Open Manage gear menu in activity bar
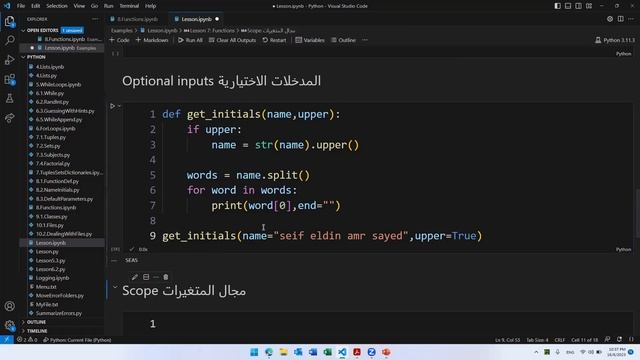Screen dimensions: 640x360 (9, 325)
